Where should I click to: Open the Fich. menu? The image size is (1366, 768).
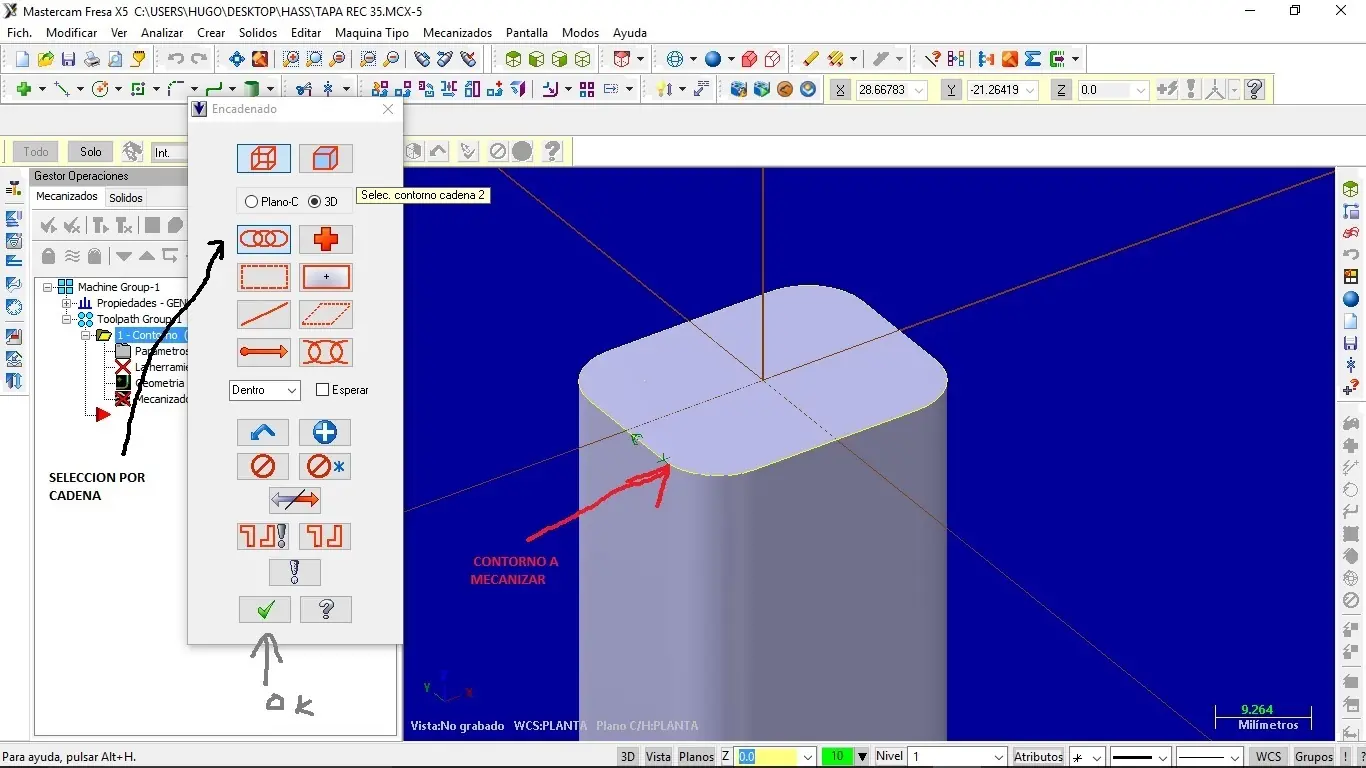(20, 33)
